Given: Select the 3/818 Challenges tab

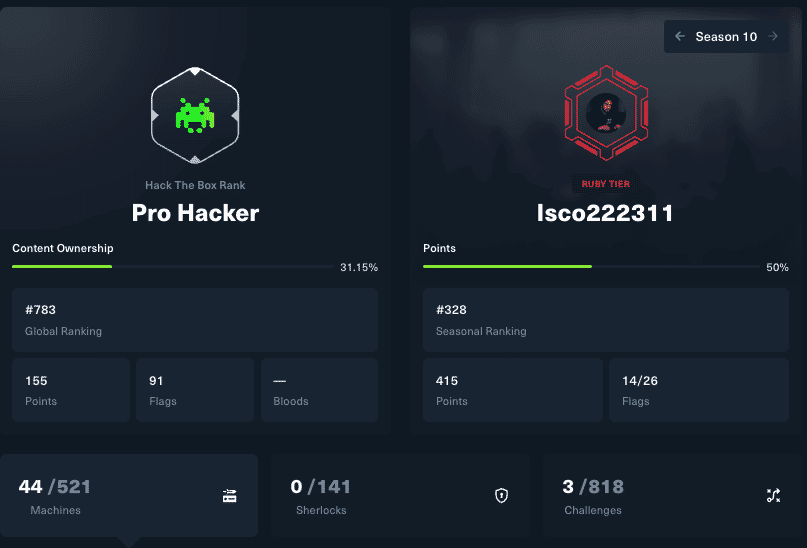Looking at the screenshot, I should pos(674,496).
